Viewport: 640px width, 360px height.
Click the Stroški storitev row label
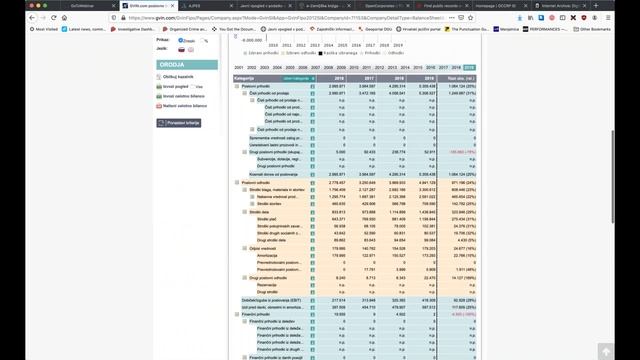point(269,204)
